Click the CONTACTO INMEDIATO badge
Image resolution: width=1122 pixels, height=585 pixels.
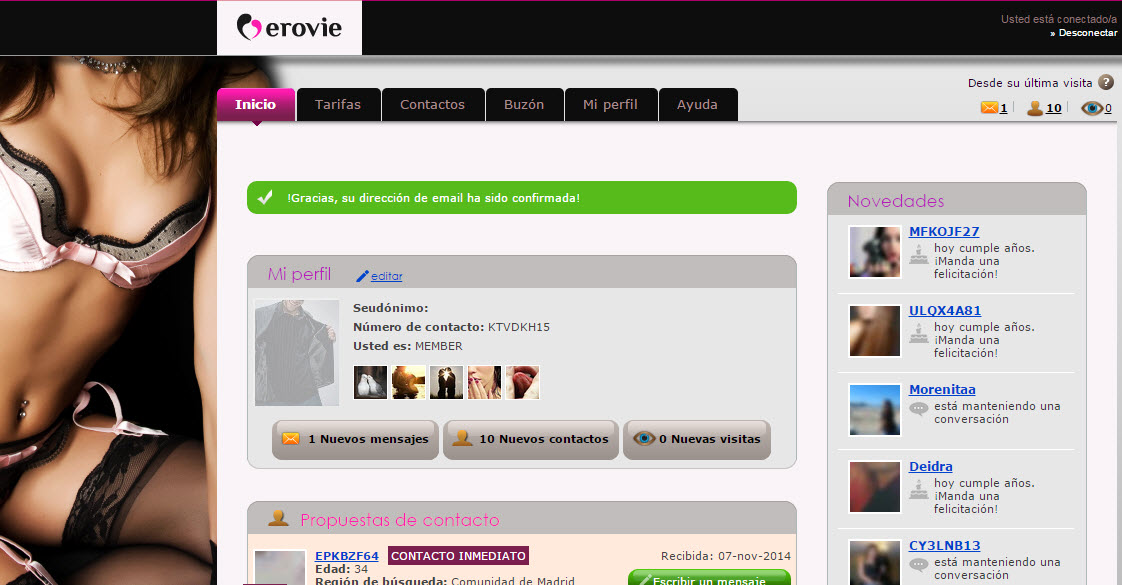point(458,556)
